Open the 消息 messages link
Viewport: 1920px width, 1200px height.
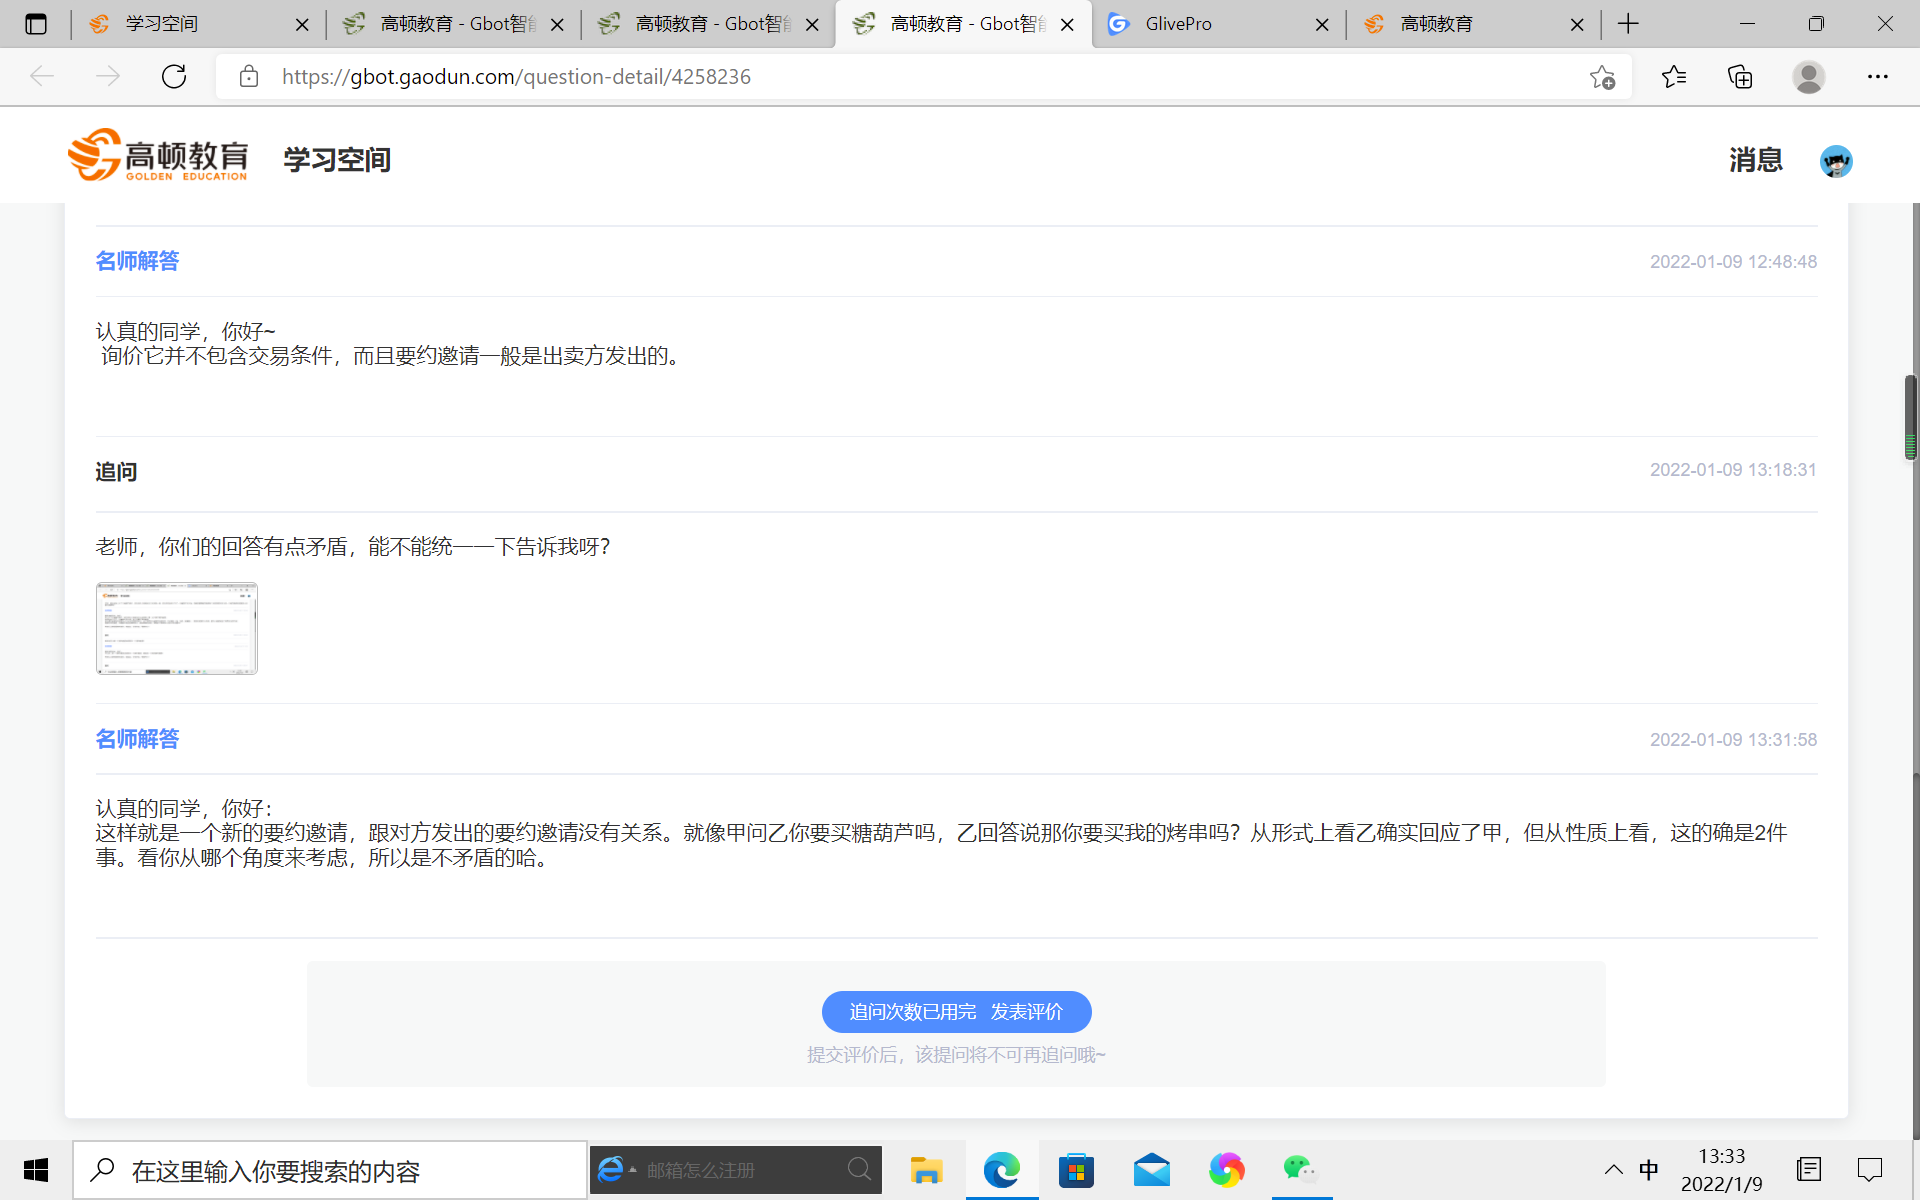point(1755,160)
